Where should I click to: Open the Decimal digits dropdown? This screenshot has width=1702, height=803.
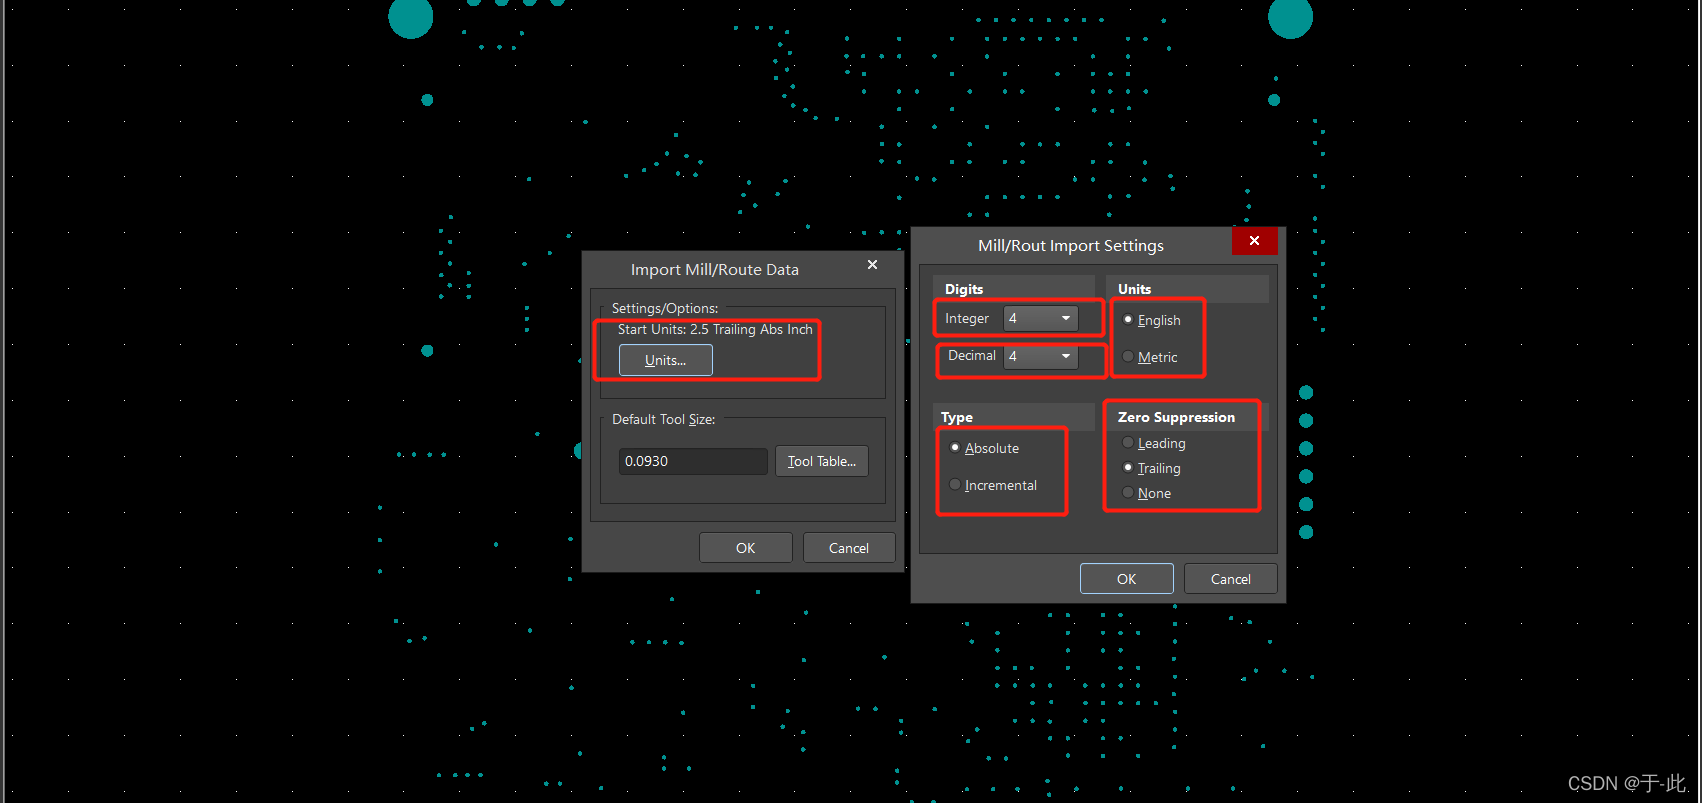tap(1041, 356)
